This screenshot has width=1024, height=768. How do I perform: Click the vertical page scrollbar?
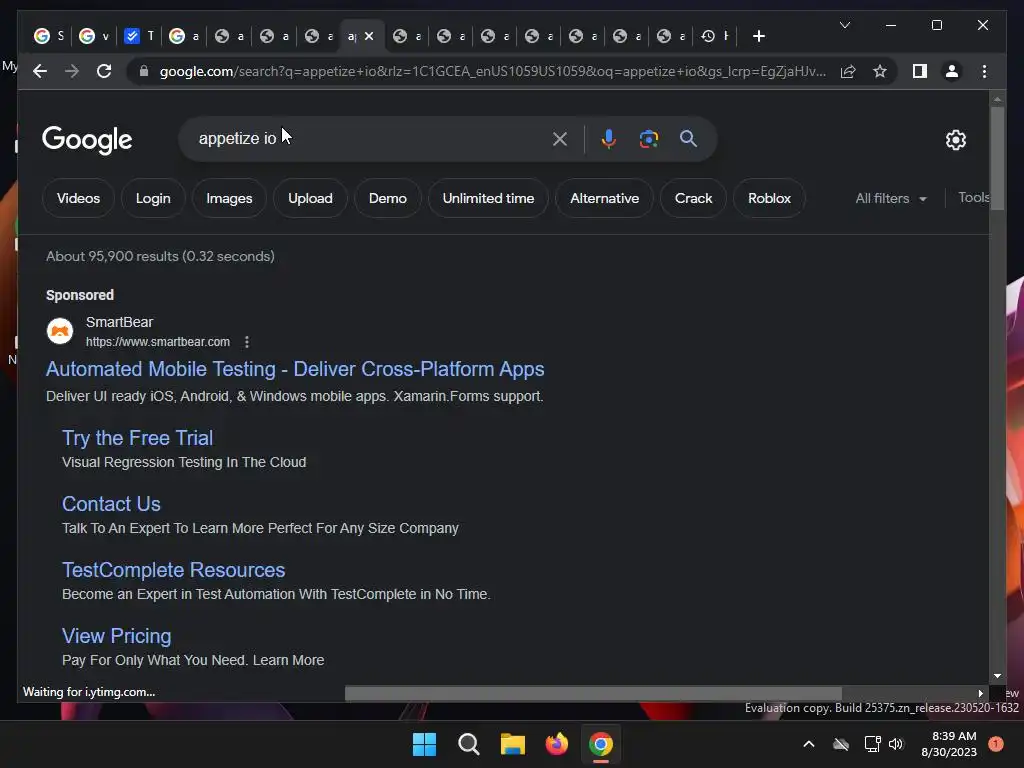click(x=997, y=157)
